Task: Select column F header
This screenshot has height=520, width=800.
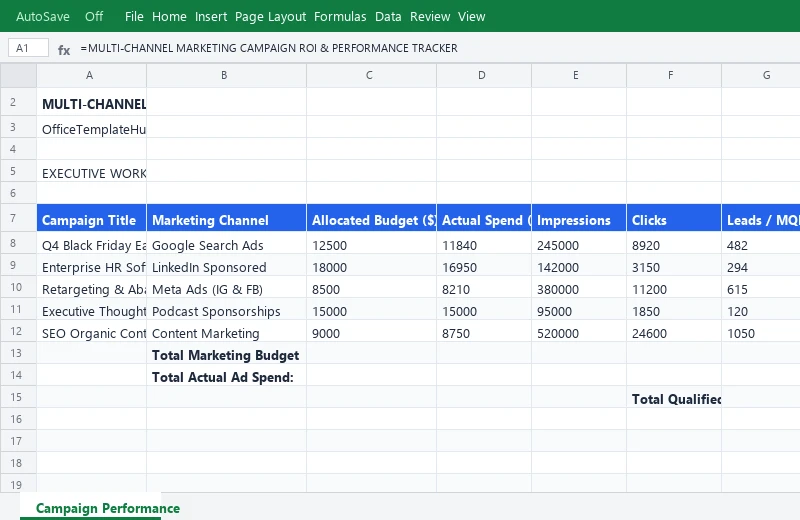Action: tap(674, 76)
